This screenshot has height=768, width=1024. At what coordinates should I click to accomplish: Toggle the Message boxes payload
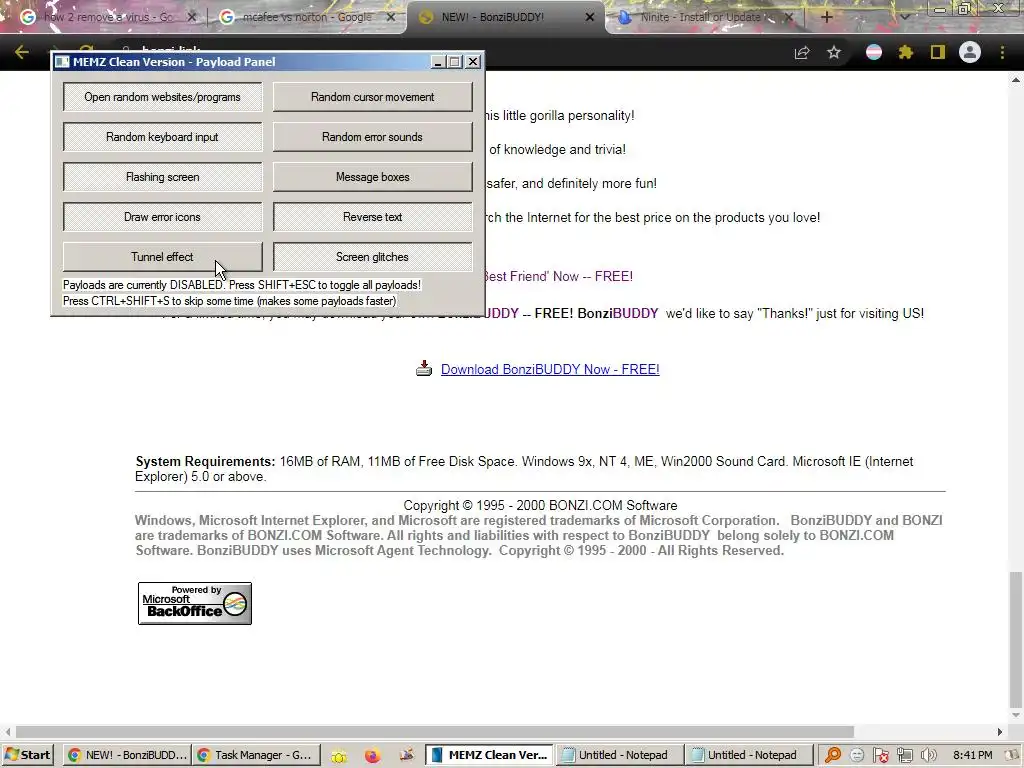[x=372, y=177]
